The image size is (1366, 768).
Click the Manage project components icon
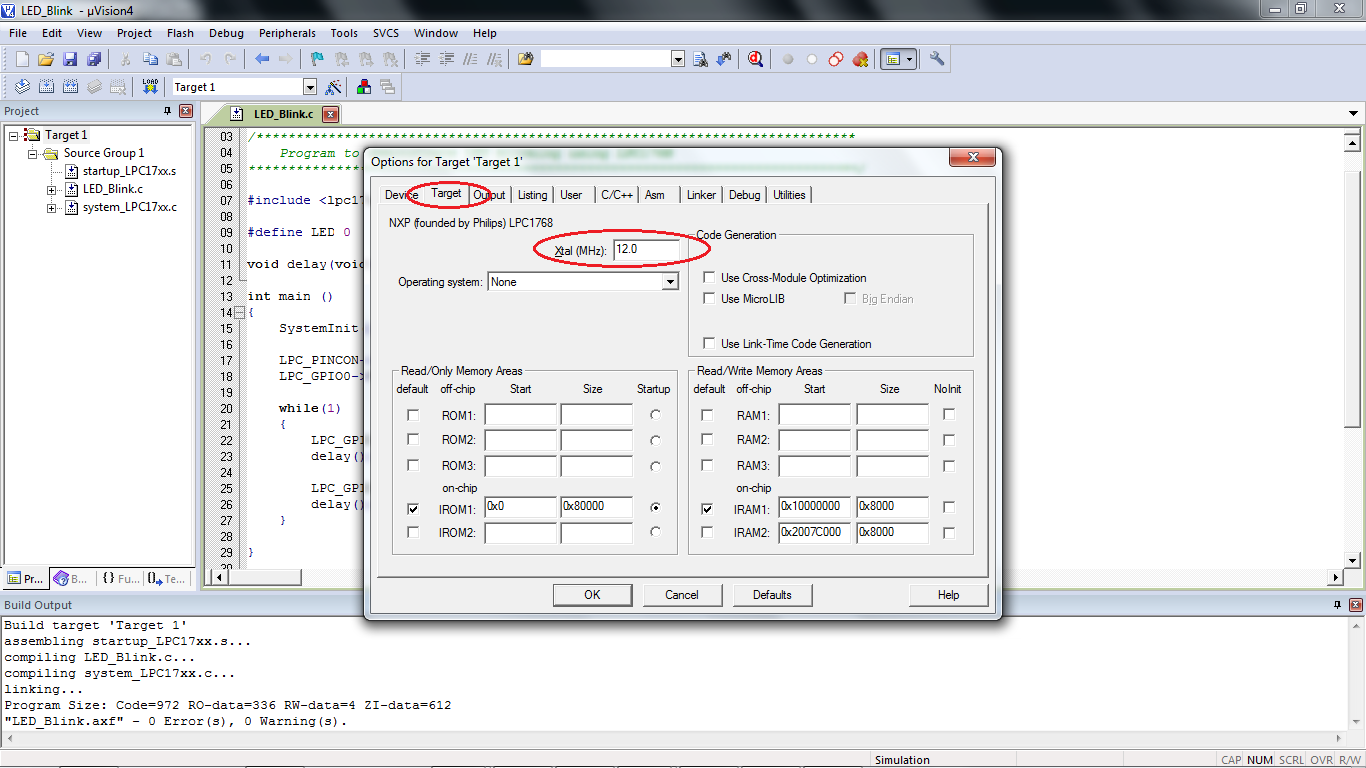tap(363, 87)
